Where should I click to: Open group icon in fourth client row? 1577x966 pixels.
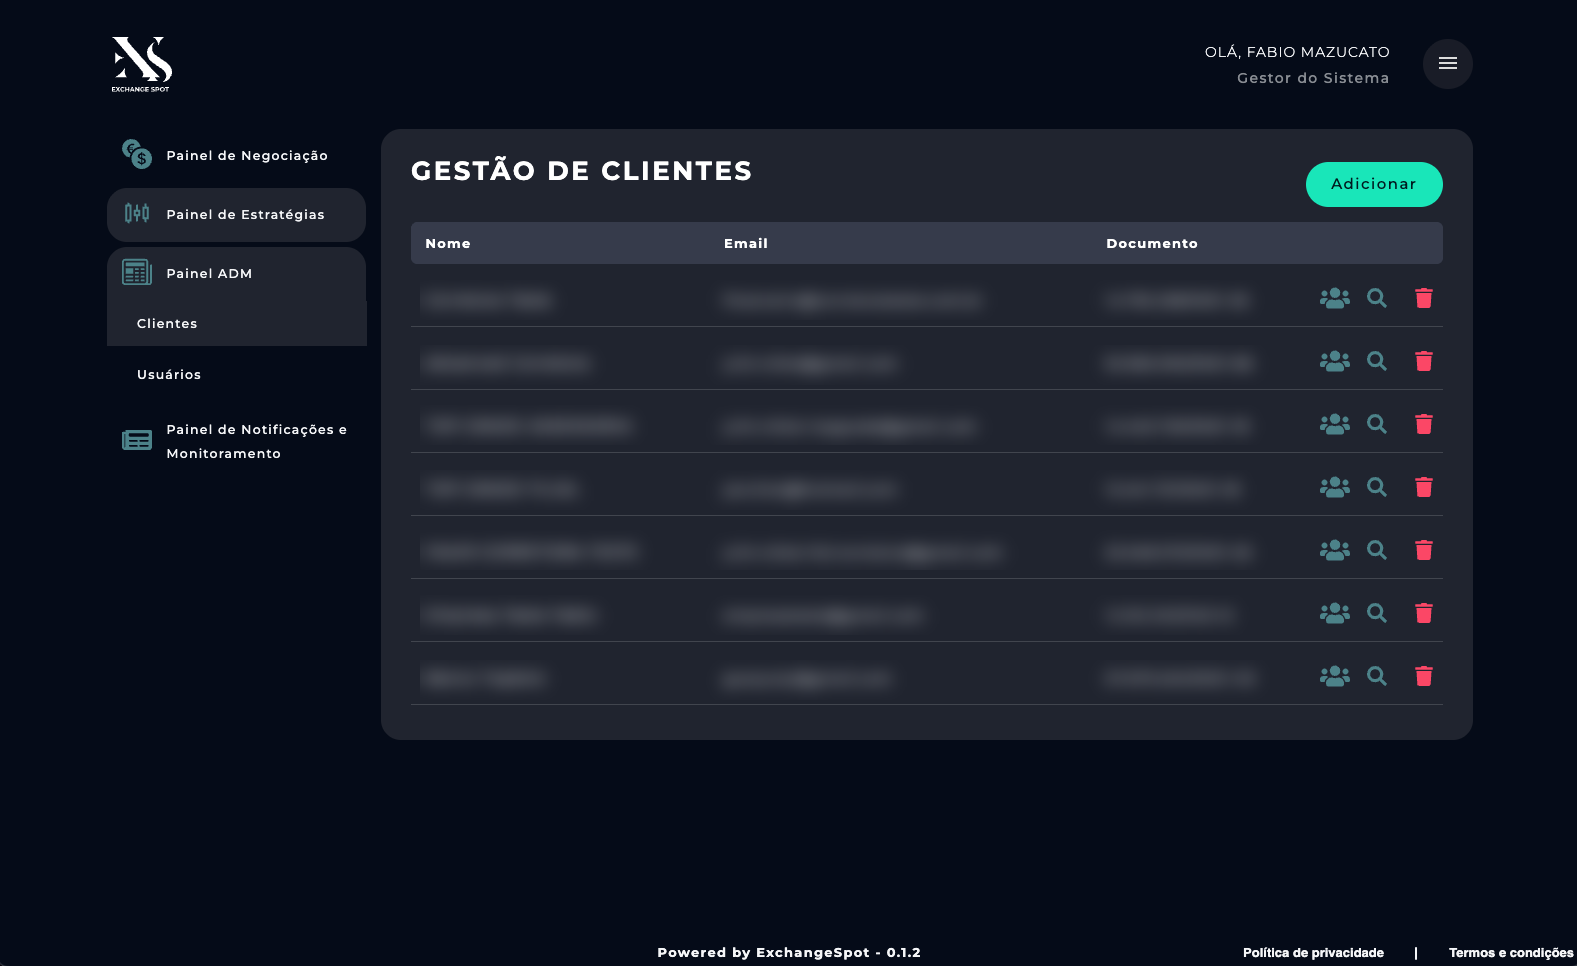pos(1334,487)
